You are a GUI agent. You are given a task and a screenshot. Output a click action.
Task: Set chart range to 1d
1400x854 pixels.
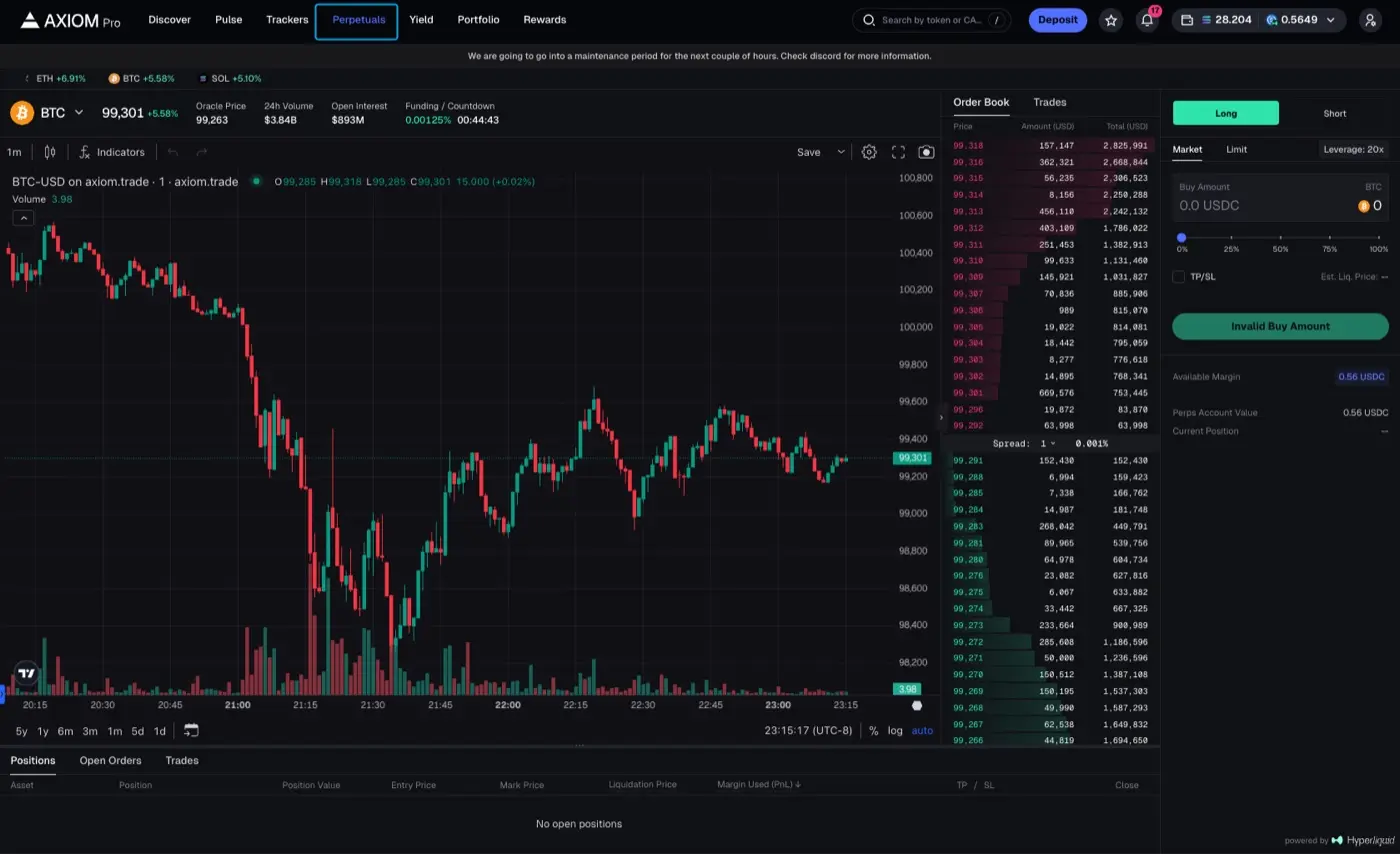click(x=159, y=731)
